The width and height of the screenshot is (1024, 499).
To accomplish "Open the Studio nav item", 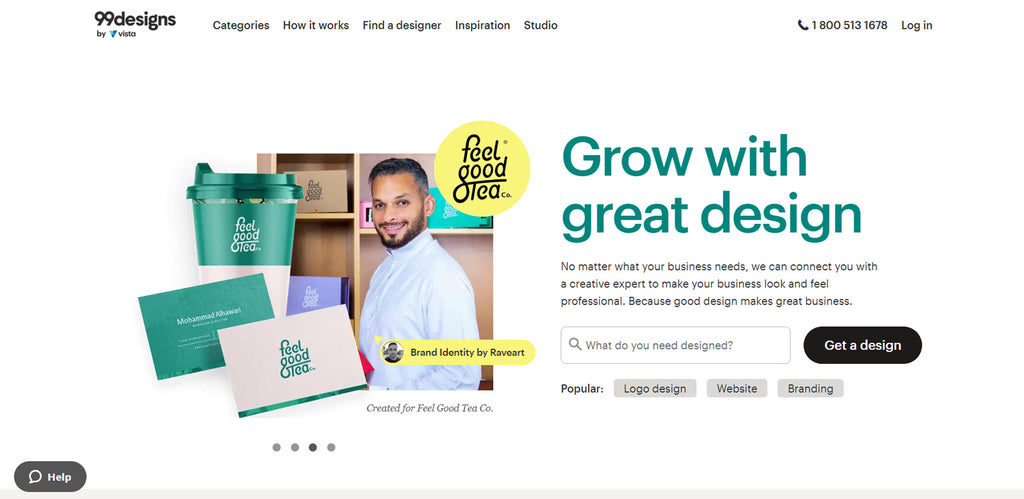I will point(541,25).
